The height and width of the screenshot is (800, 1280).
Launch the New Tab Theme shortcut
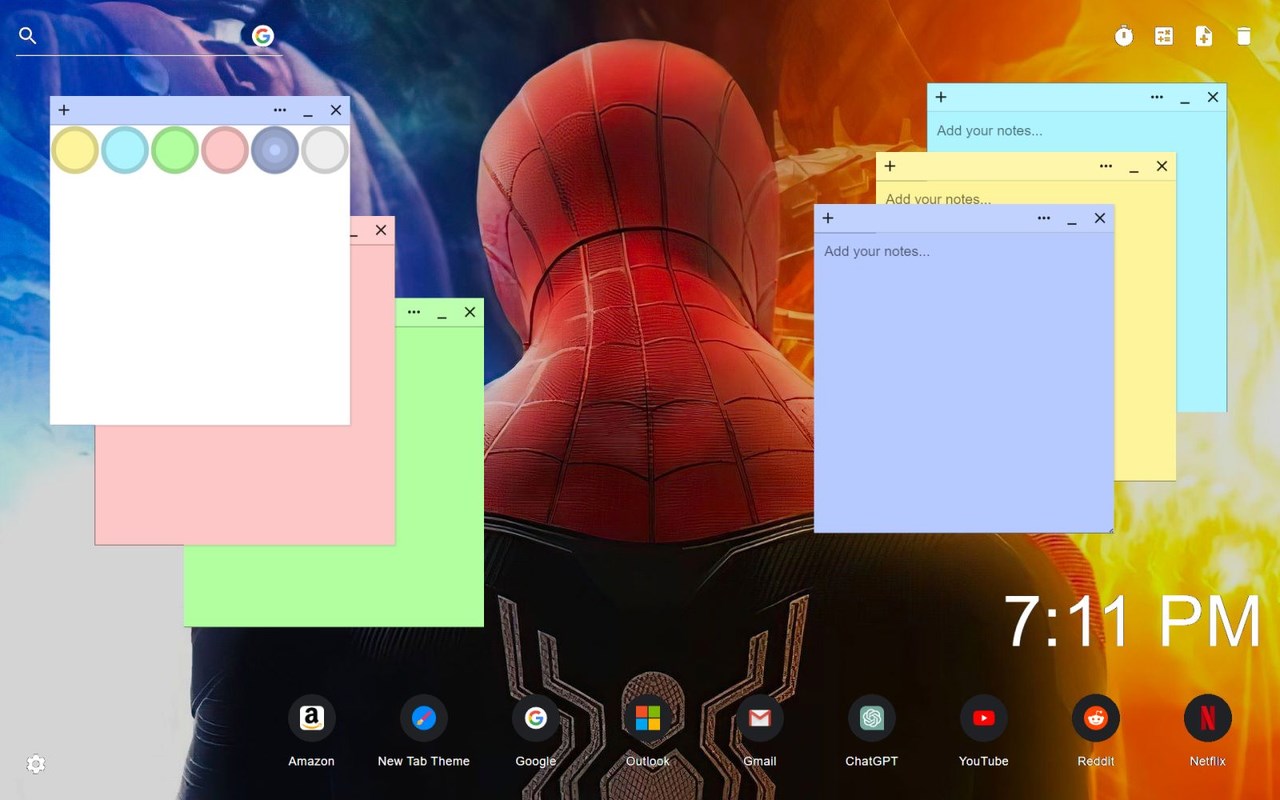424,718
